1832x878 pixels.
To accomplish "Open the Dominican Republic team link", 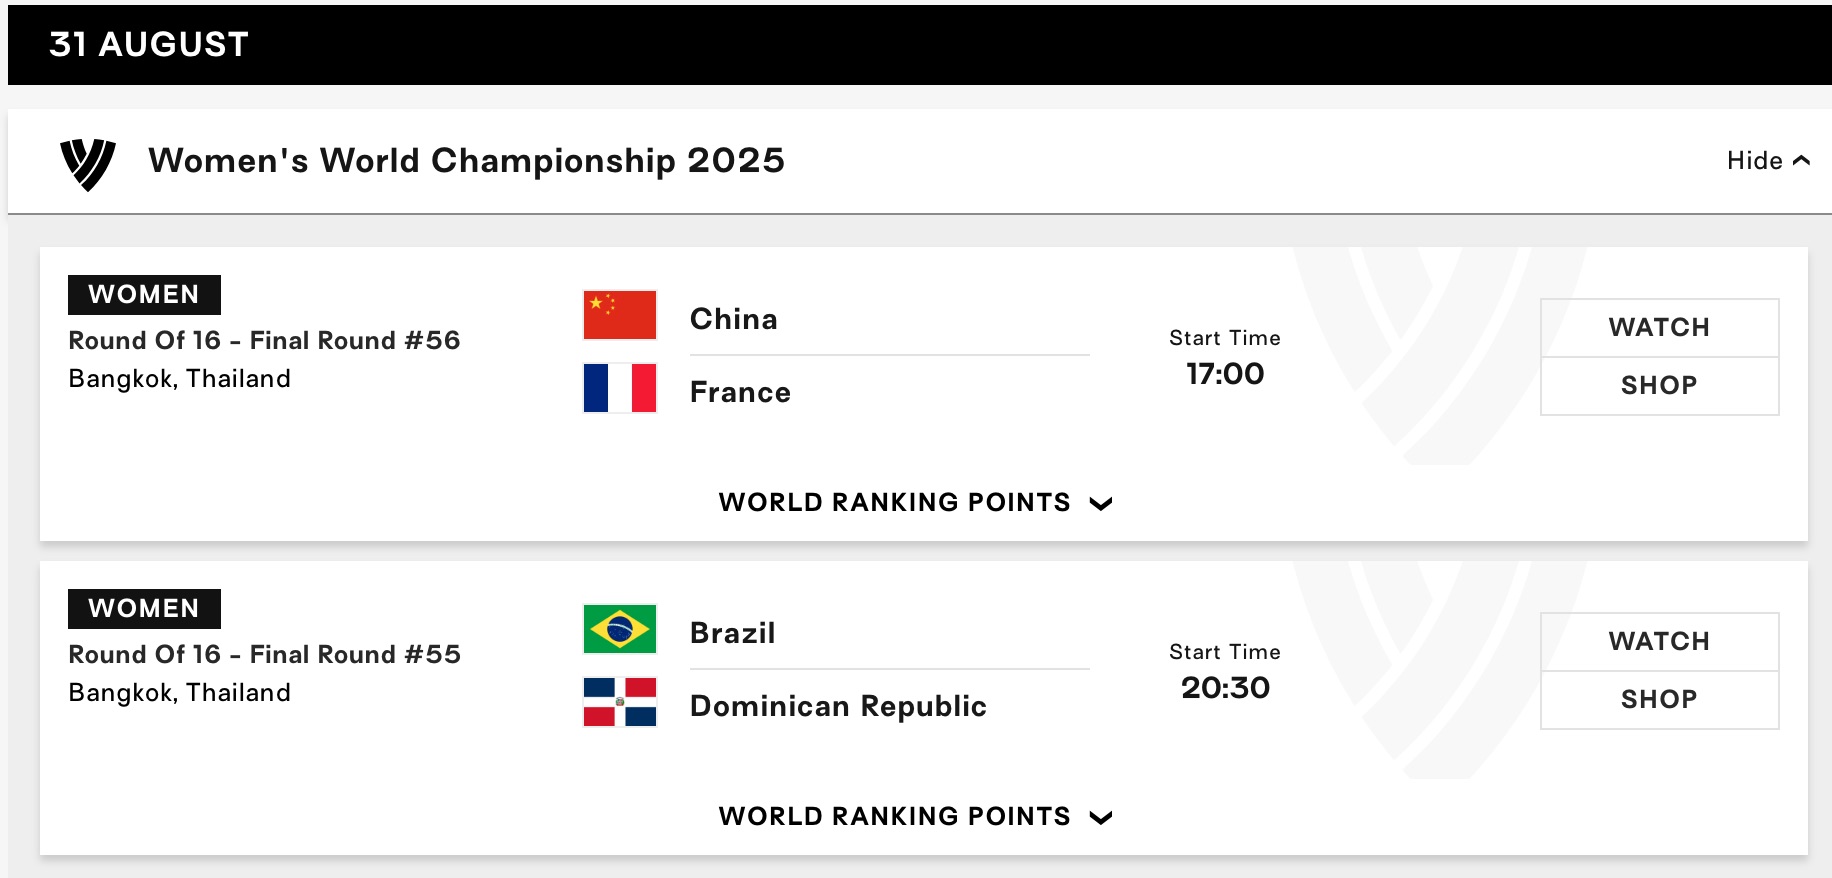I will pos(838,706).
